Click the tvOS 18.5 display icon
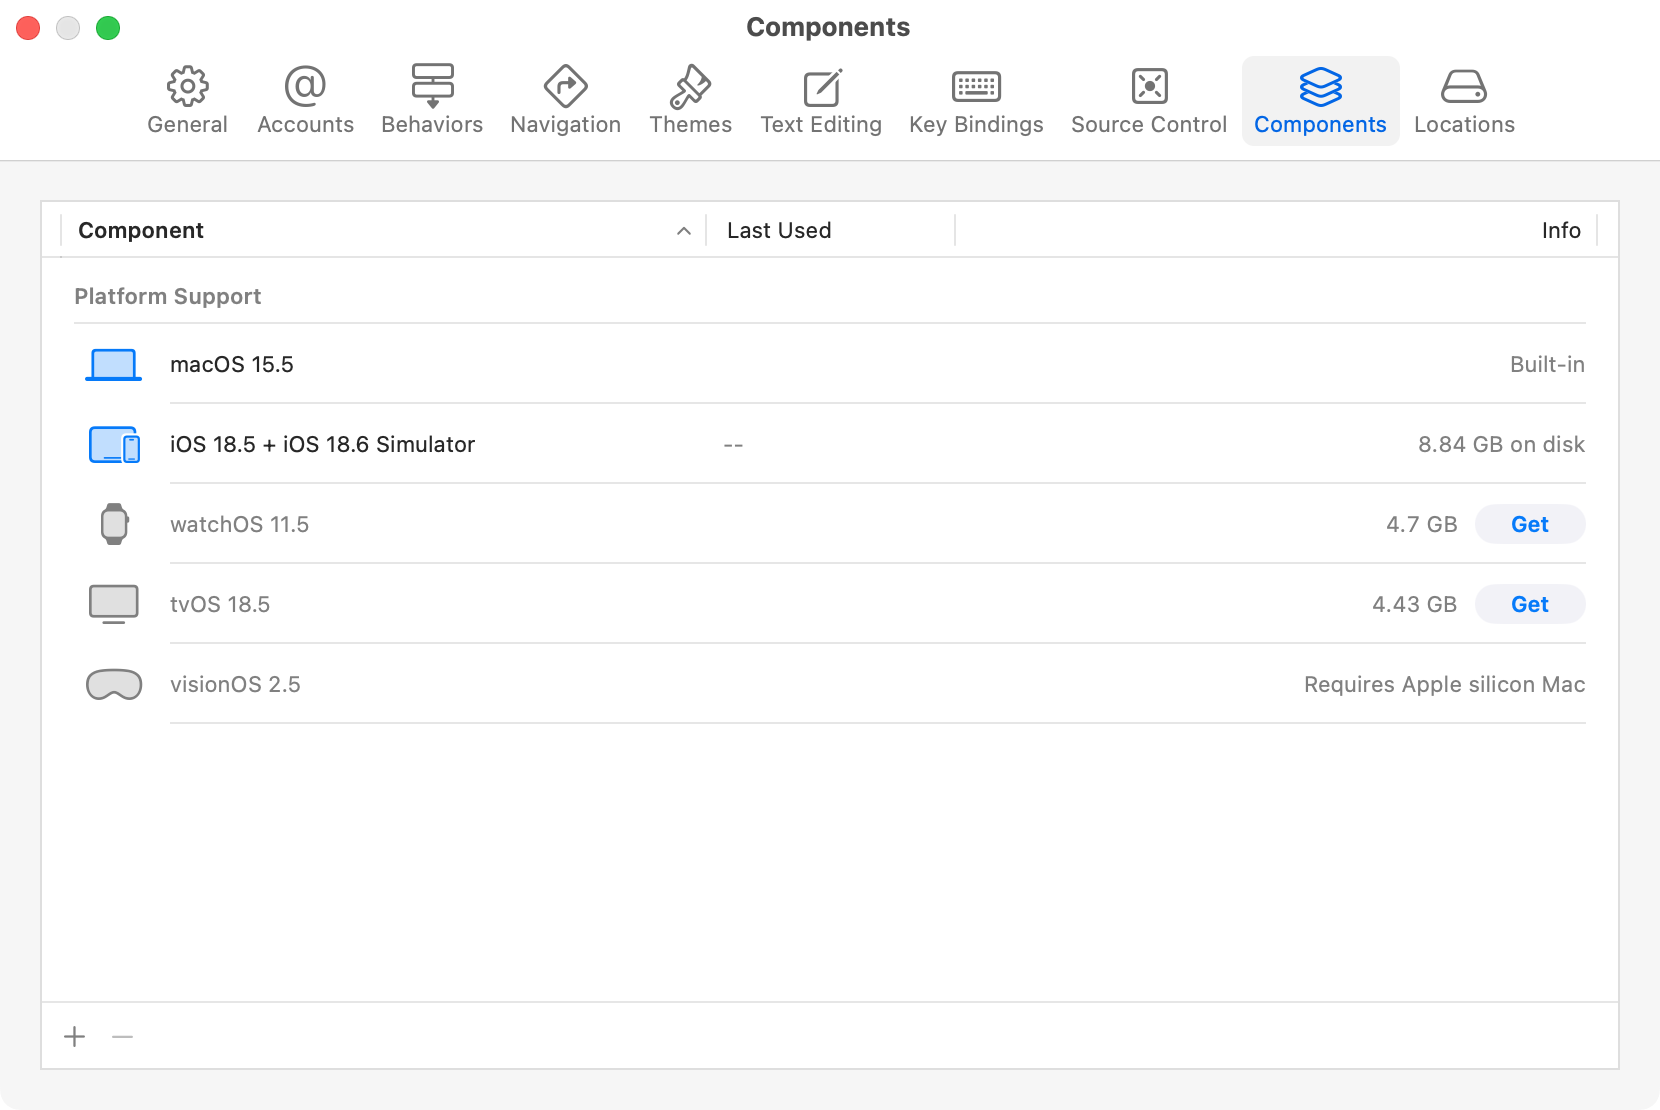 tap(114, 604)
